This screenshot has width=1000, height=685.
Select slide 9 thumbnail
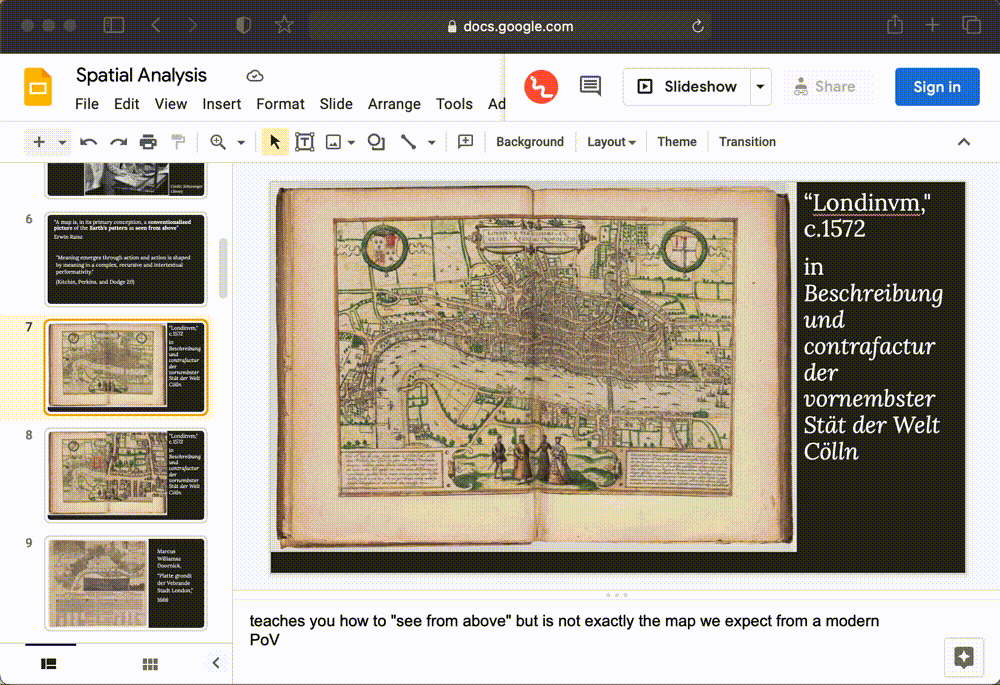click(126, 584)
